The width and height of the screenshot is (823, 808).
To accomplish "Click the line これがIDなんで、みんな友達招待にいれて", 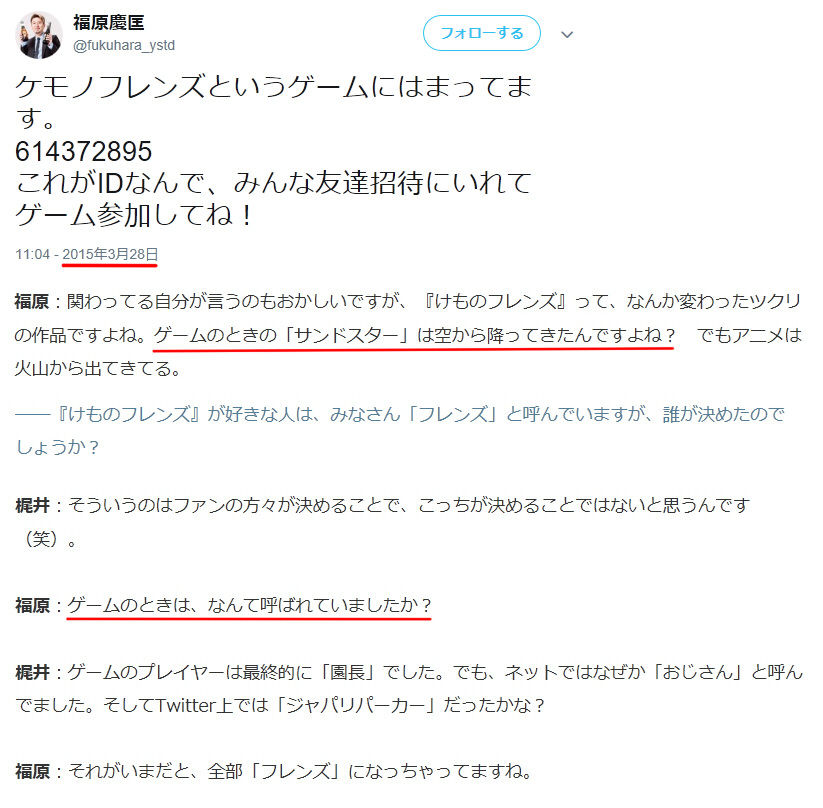I will (273, 183).
